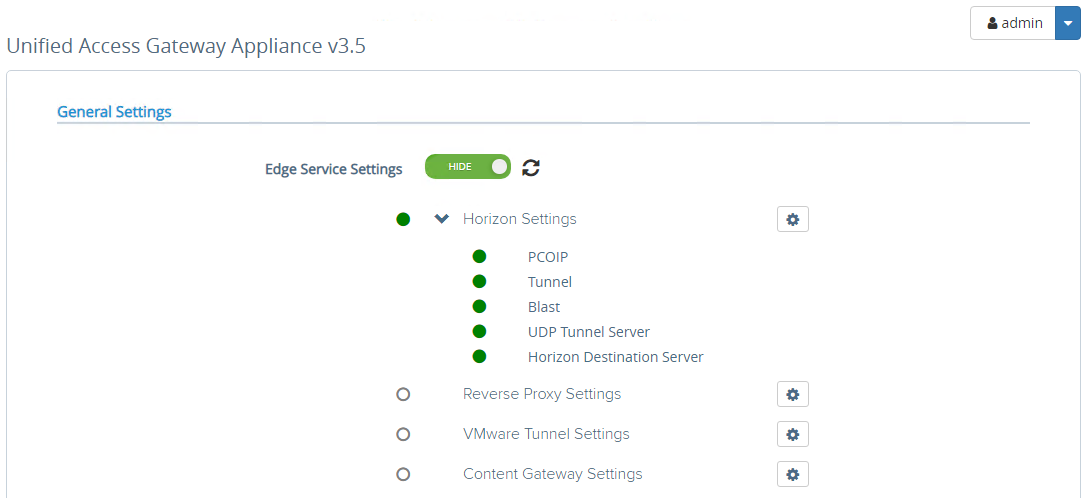The image size is (1089, 498).
Task: Open VMware Tunnel Settings gear icon
Action: pos(792,434)
